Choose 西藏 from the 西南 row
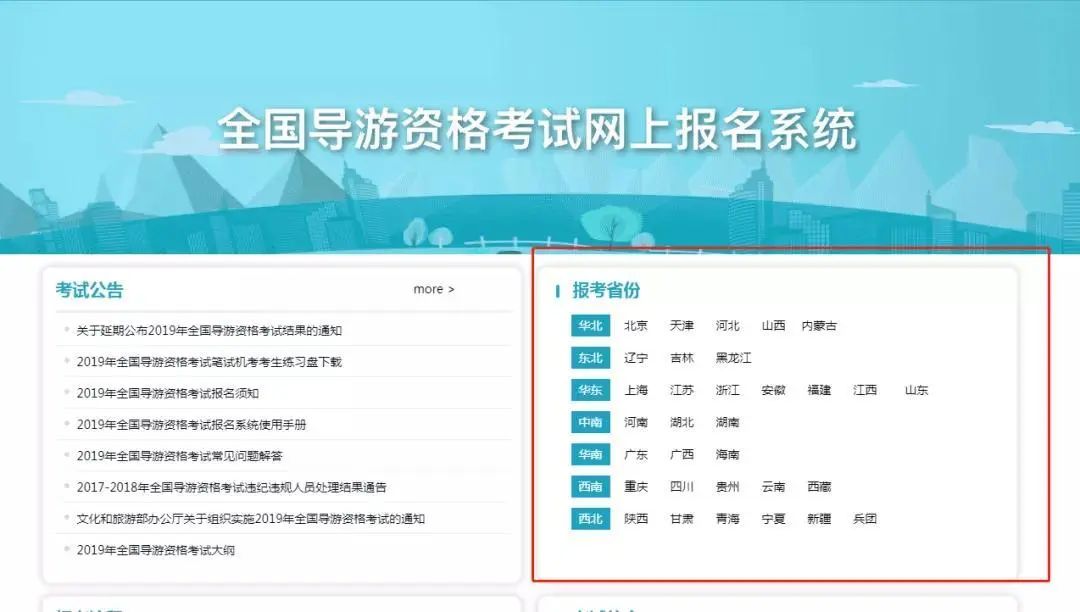This screenshot has height=612, width=1080. (x=819, y=487)
